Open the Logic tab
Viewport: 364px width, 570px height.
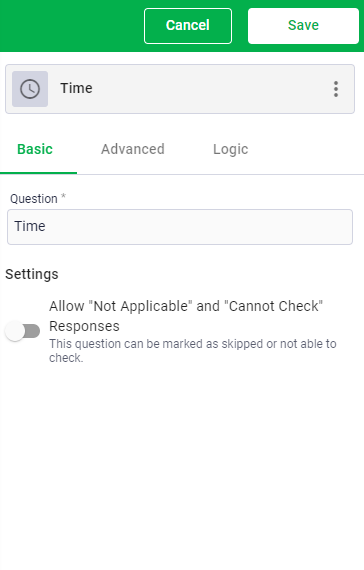point(231,149)
